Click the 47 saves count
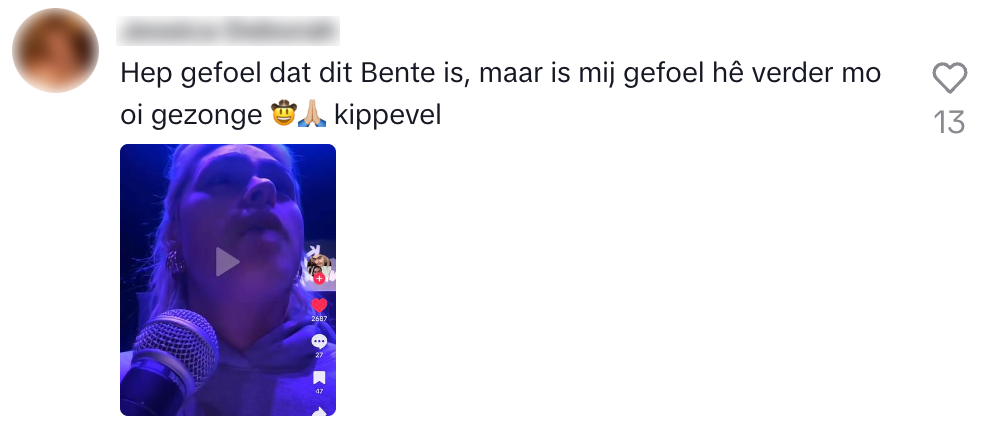Screen dimensions: 982x422 (319, 391)
